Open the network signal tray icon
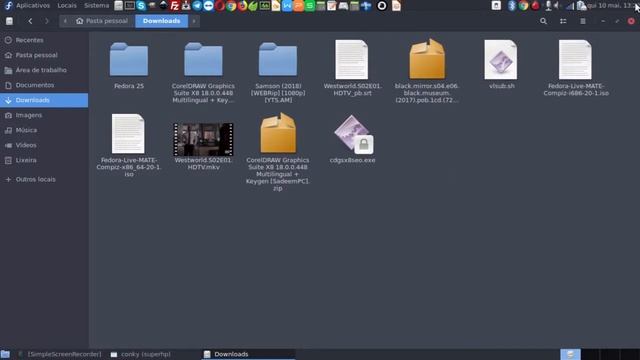 pyautogui.click(x=570, y=6)
